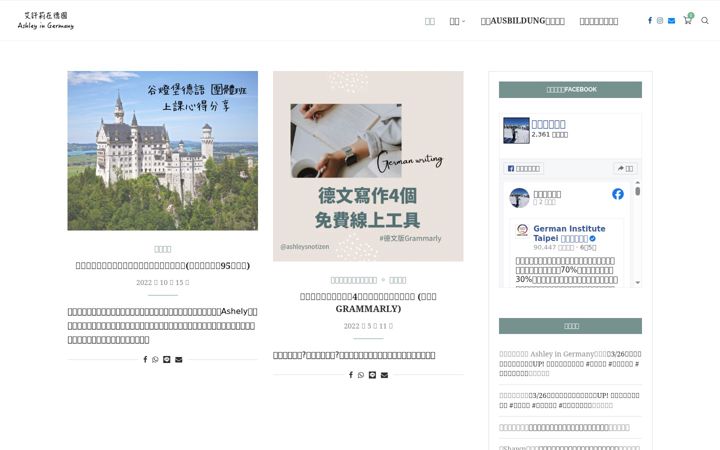Open the AUSBILDUNG menu item
This screenshot has height=450, width=720.
(x=523, y=21)
